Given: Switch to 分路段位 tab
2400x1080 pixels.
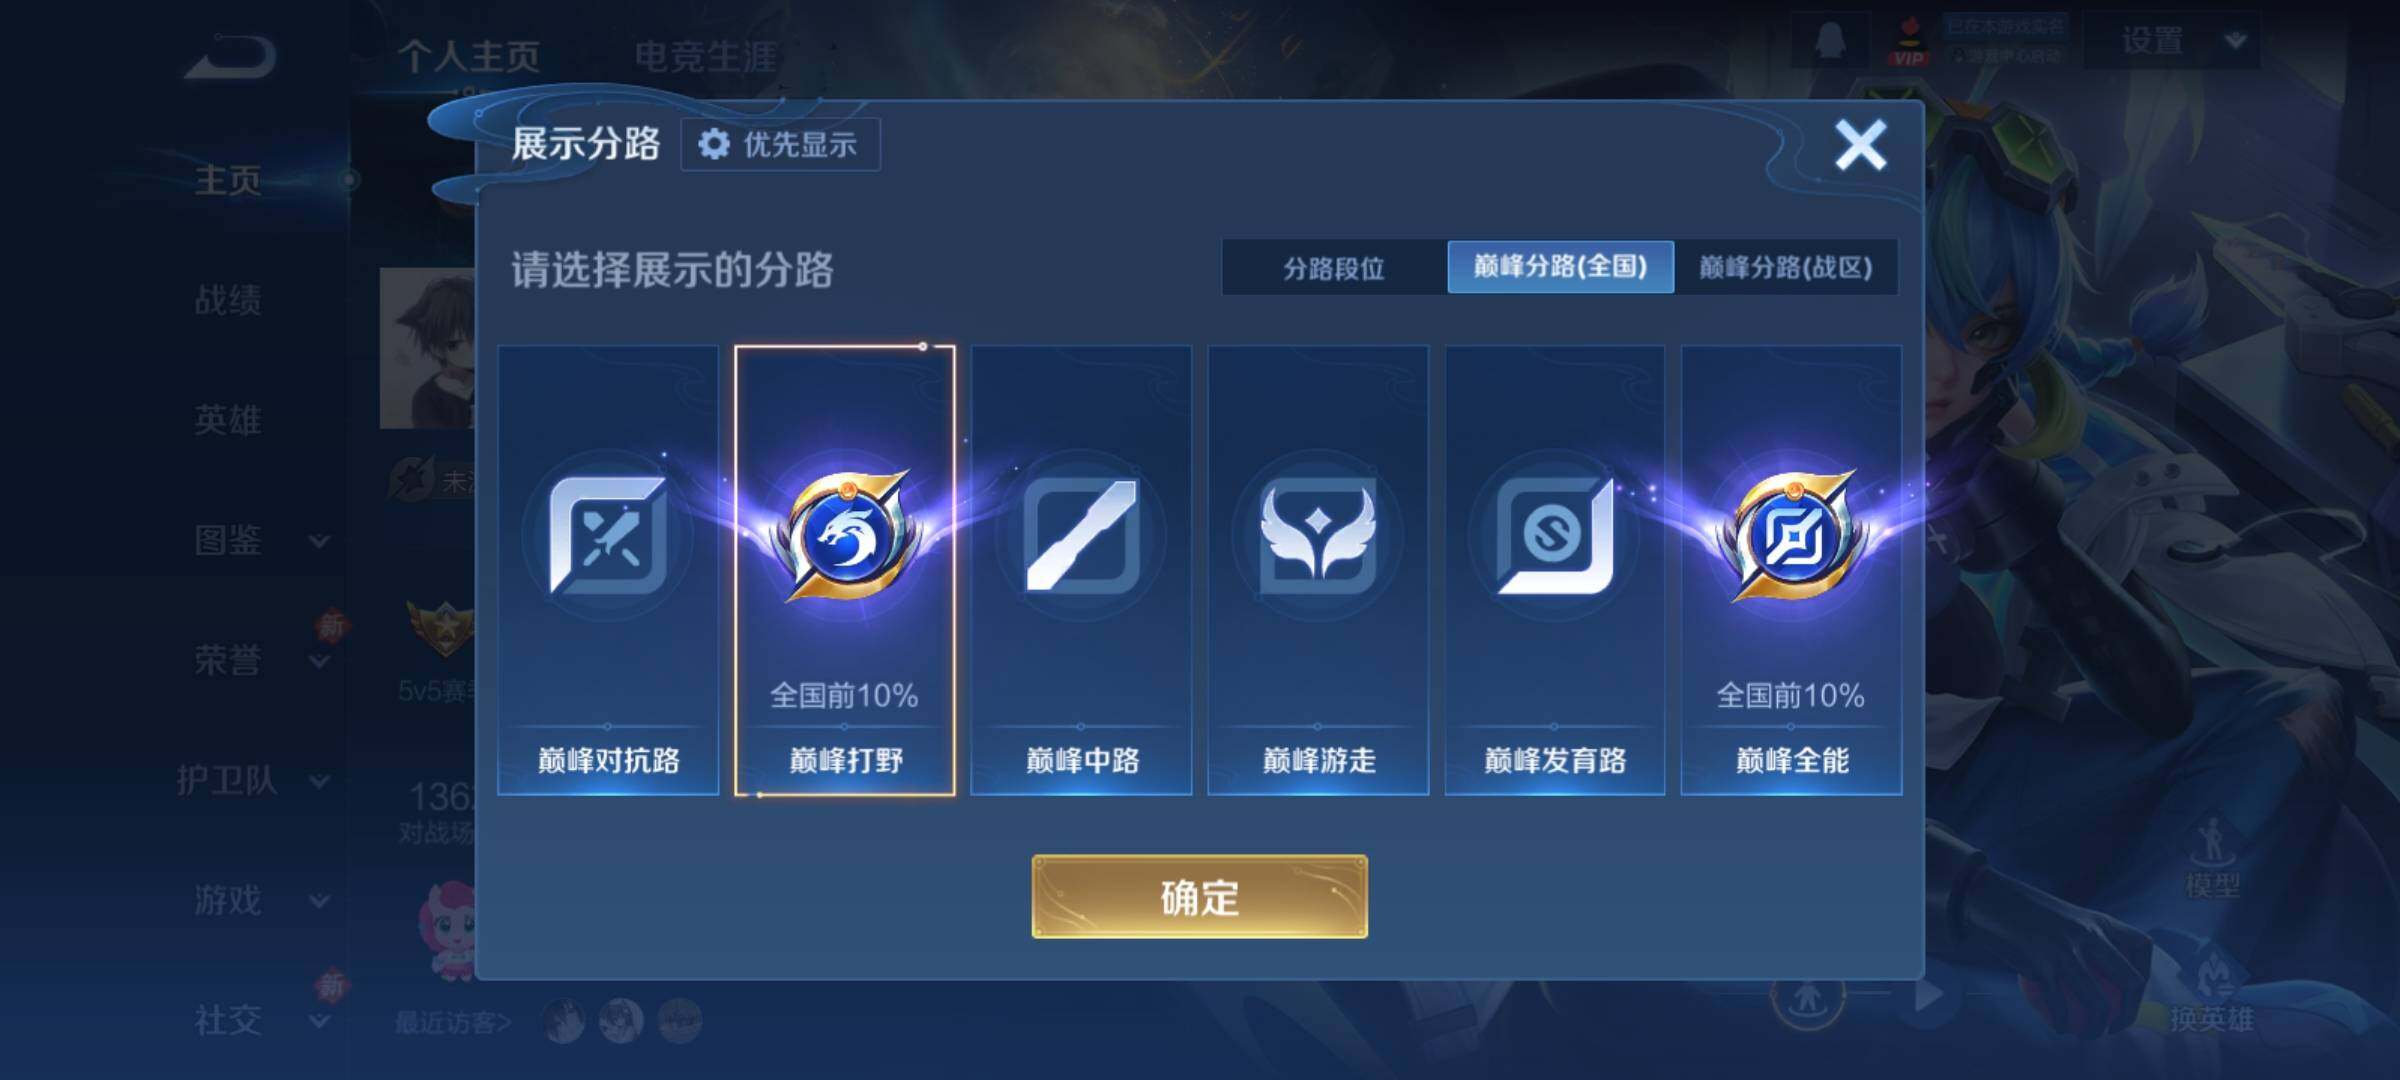Looking at the screenshot, I should [x=1334, y=267].
